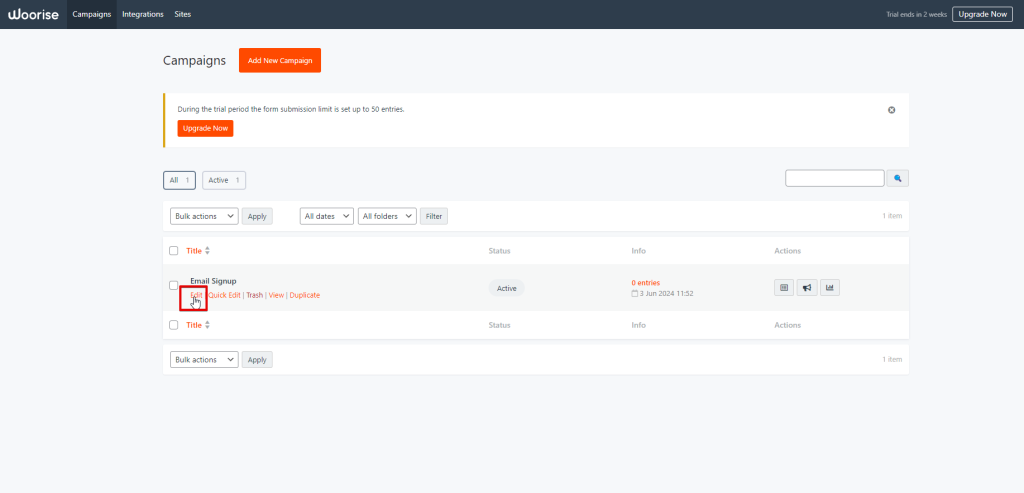The image size is (1024, 493).
Task: Click the Woorise logo
Action: click(33, 14)
